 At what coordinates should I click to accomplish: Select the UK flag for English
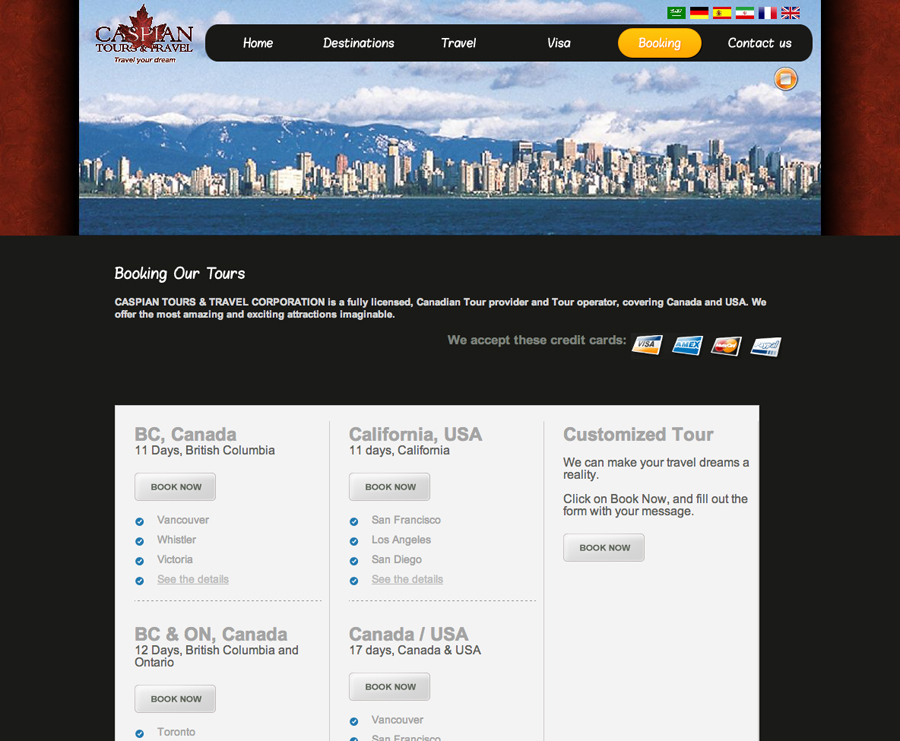click(x=790, y=13)
